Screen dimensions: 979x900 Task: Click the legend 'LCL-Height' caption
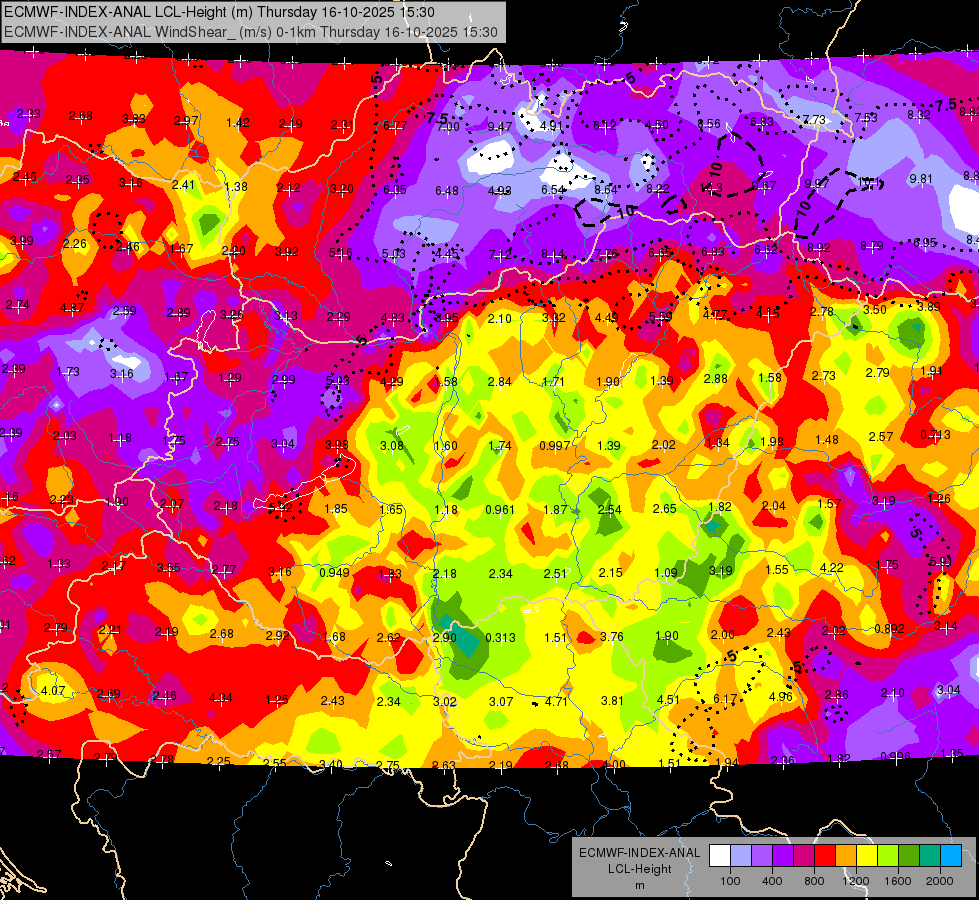click(x=639, y=869)
